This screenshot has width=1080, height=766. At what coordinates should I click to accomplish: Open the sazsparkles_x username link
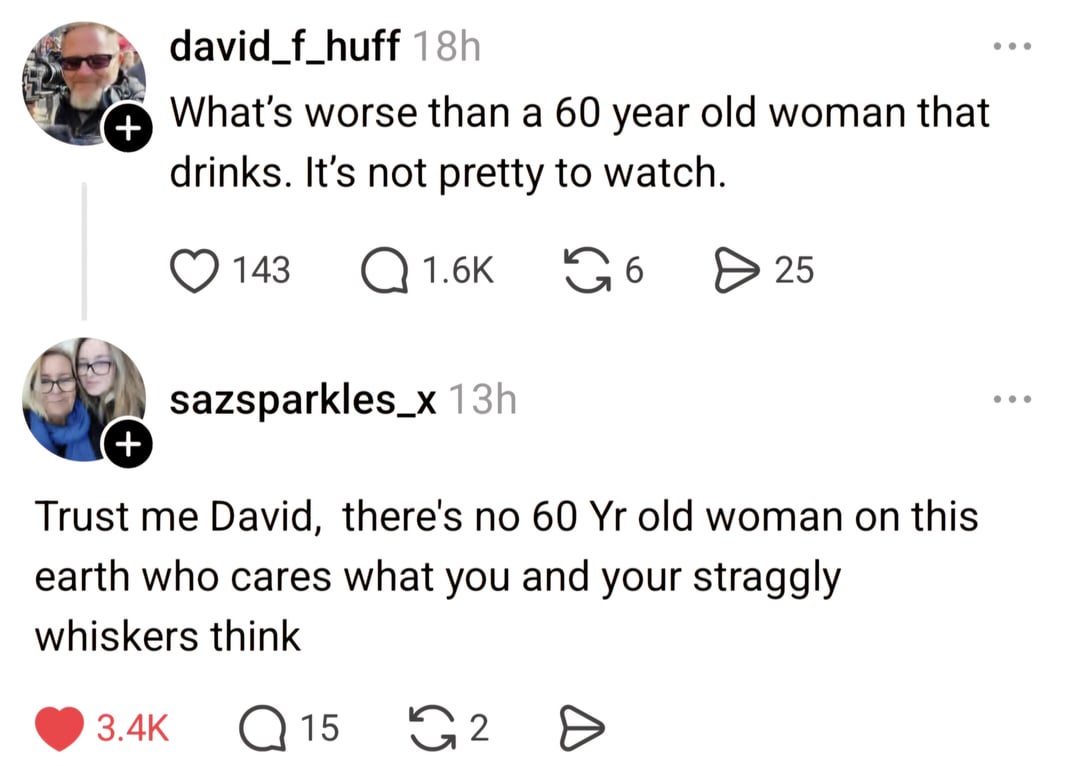[303, 401]
